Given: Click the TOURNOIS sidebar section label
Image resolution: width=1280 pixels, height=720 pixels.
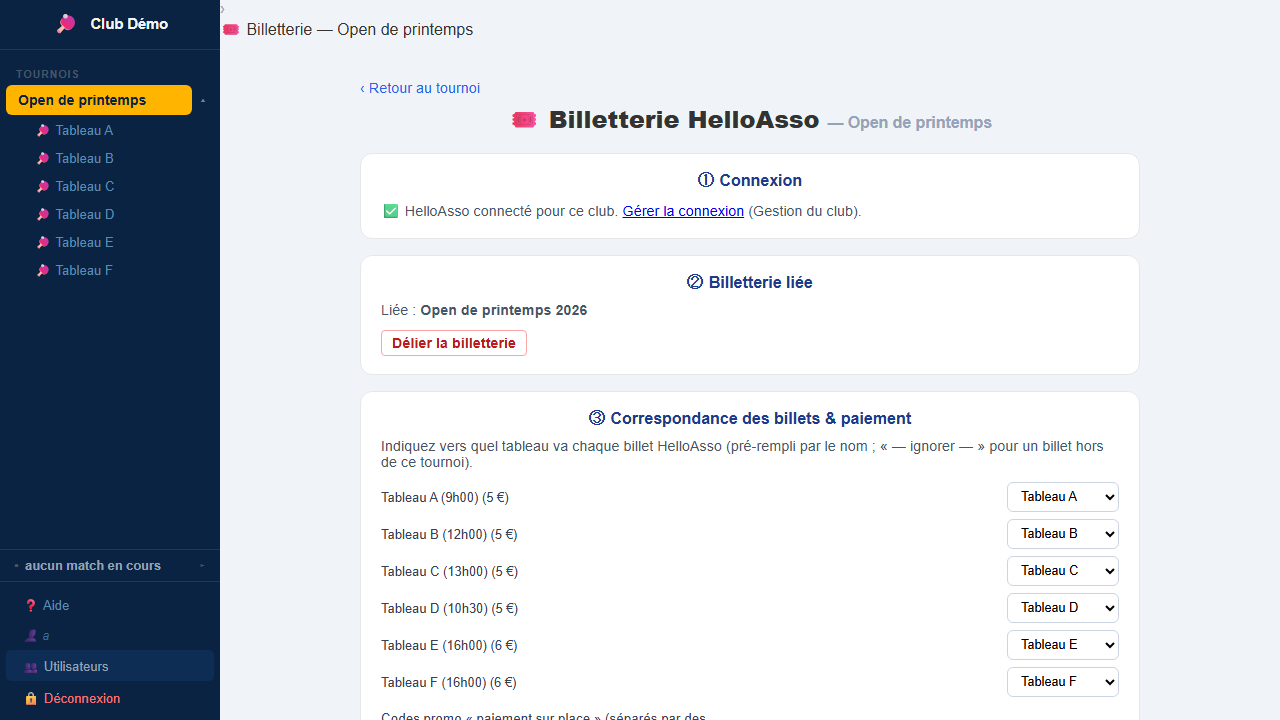Looking at the screenshot, I should 48,74.
